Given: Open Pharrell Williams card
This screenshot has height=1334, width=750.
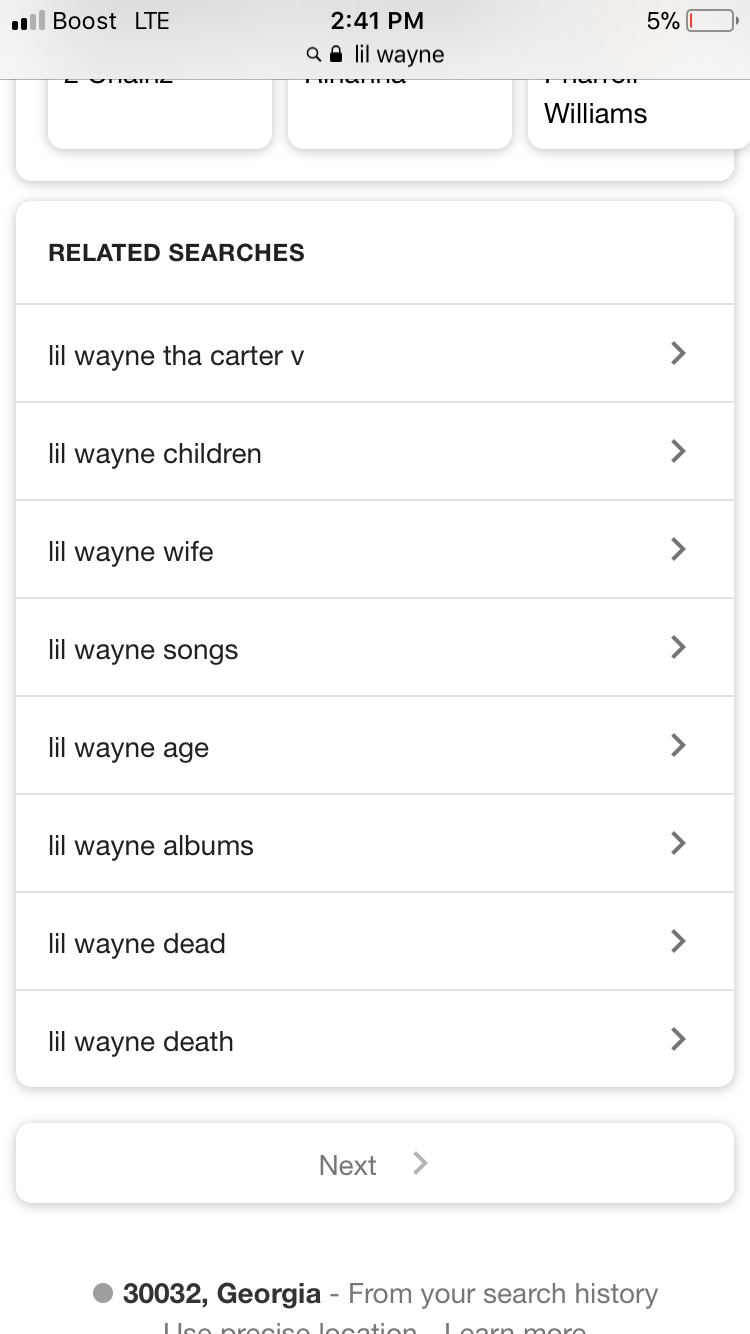Looking at the screenshot, I should 636,112.
